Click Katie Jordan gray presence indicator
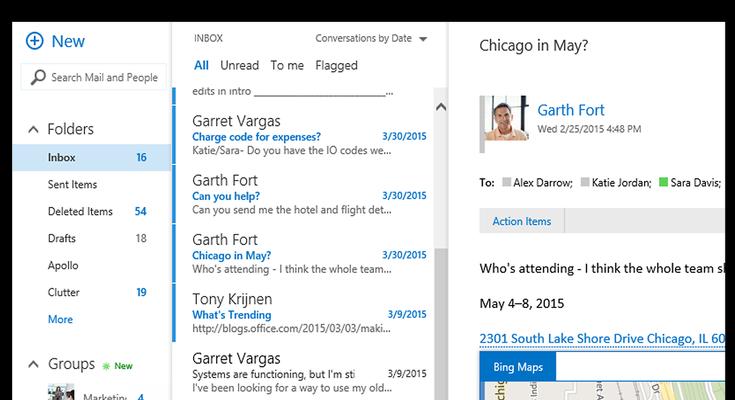The height and width of the screenshot is (400, 735). pyautogui.click(x=585, y=182)
